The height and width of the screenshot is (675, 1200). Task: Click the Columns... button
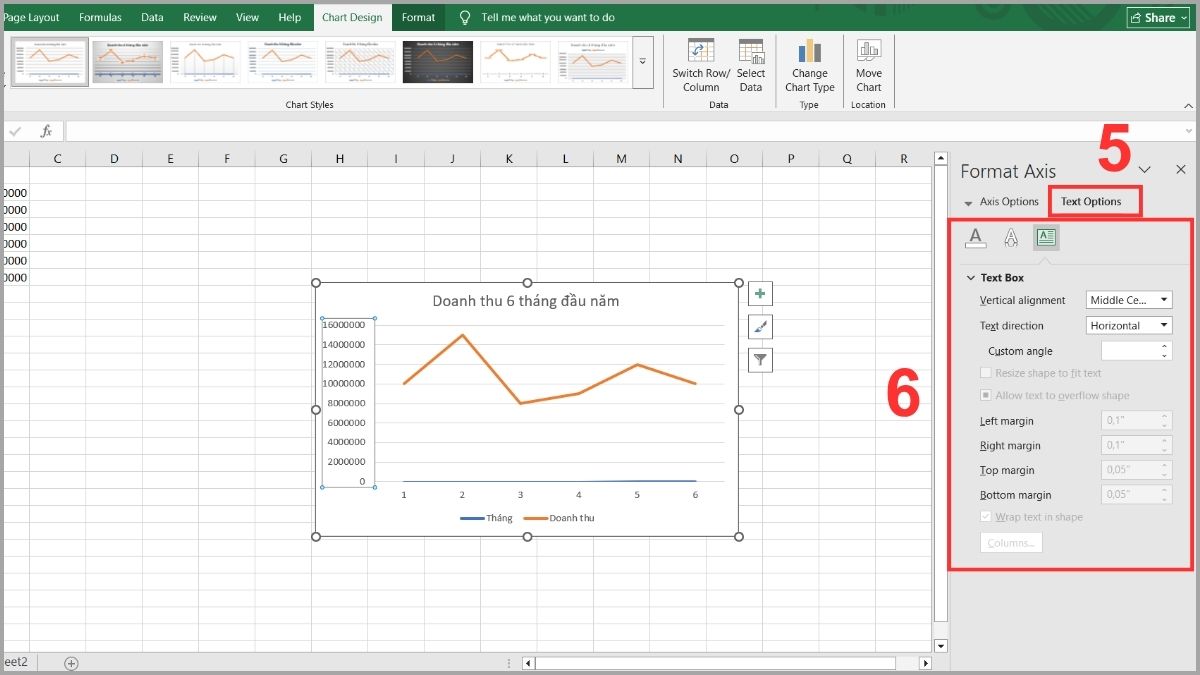(1011, 542)
